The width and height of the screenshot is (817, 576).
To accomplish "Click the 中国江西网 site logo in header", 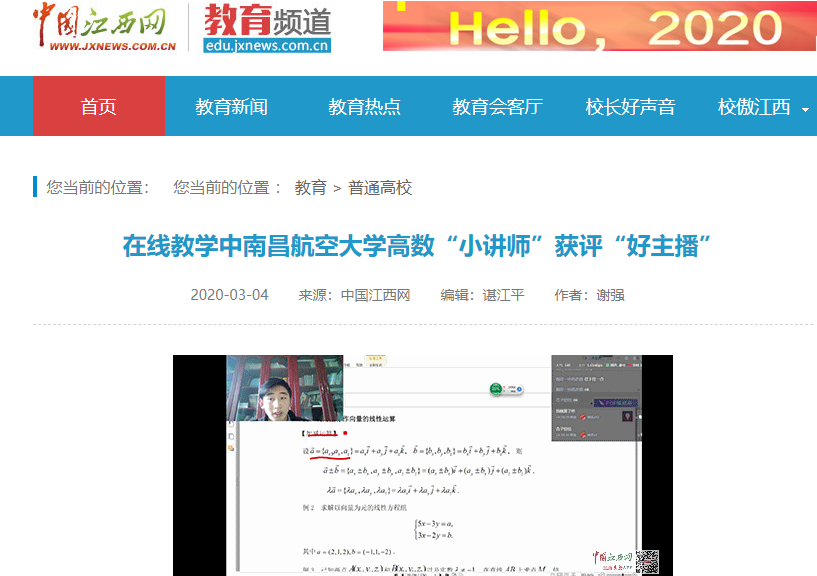I will [x=104, y=26].
